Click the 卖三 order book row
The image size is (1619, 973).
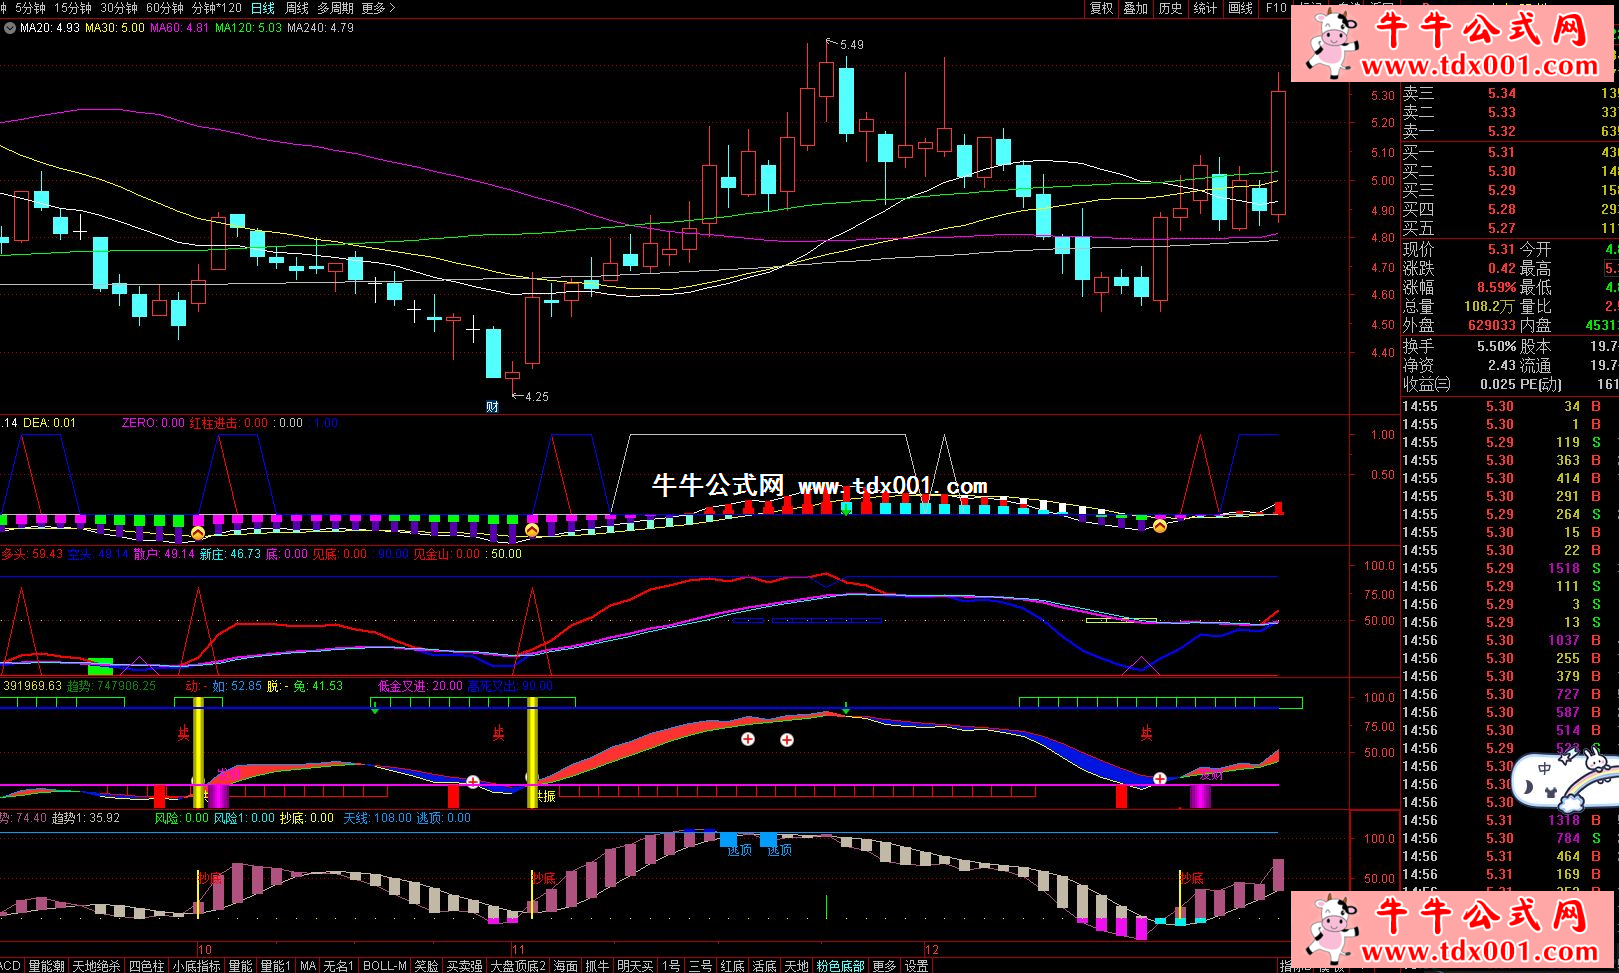tap(1509, 93)
